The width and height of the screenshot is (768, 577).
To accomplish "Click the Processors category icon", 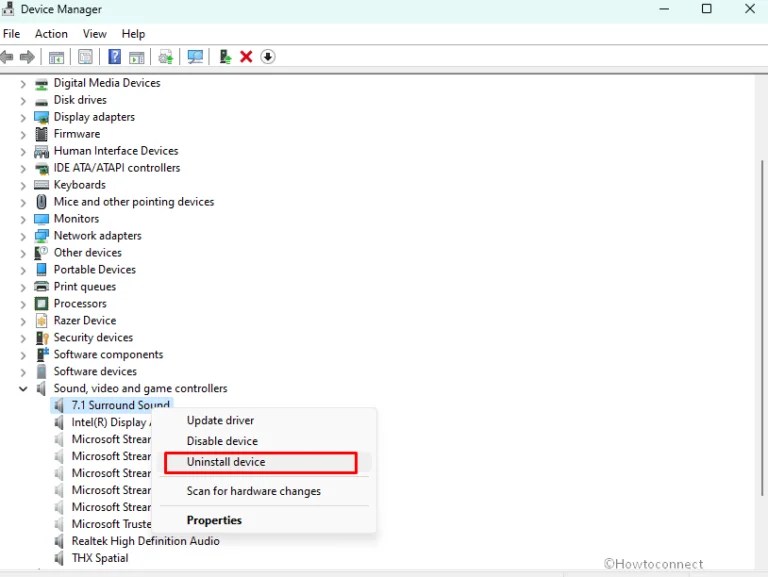I will pyautogui.click(x=42, y=304).
